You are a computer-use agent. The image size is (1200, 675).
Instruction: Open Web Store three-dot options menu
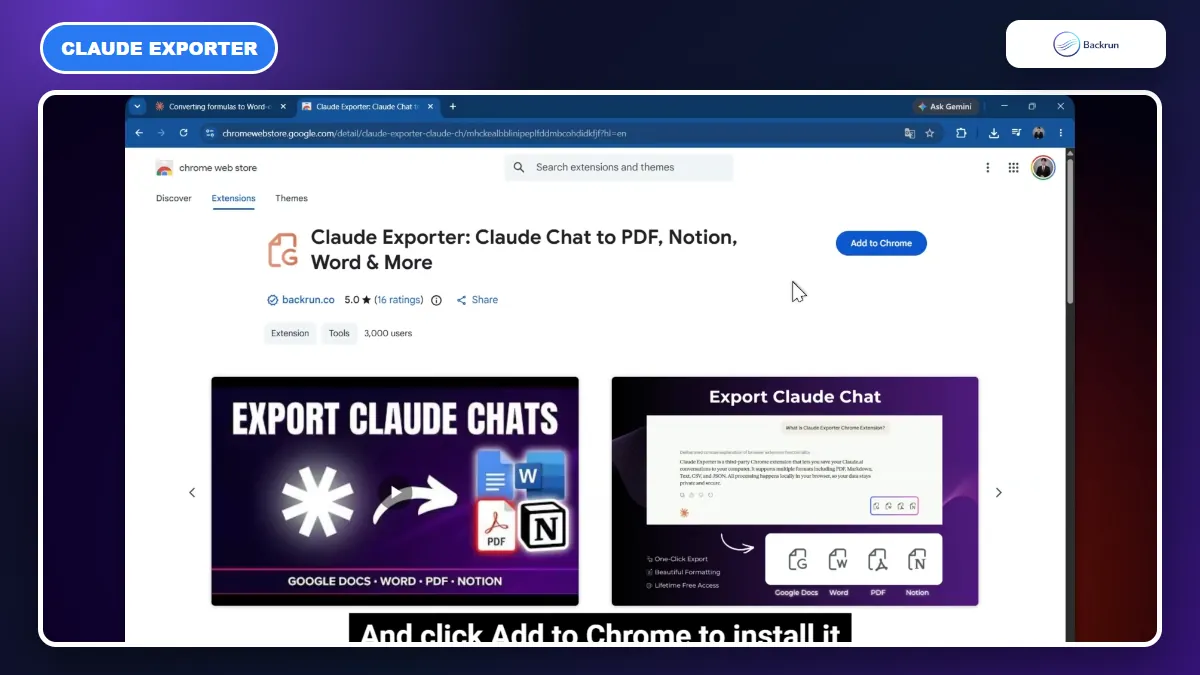[988, 168]
